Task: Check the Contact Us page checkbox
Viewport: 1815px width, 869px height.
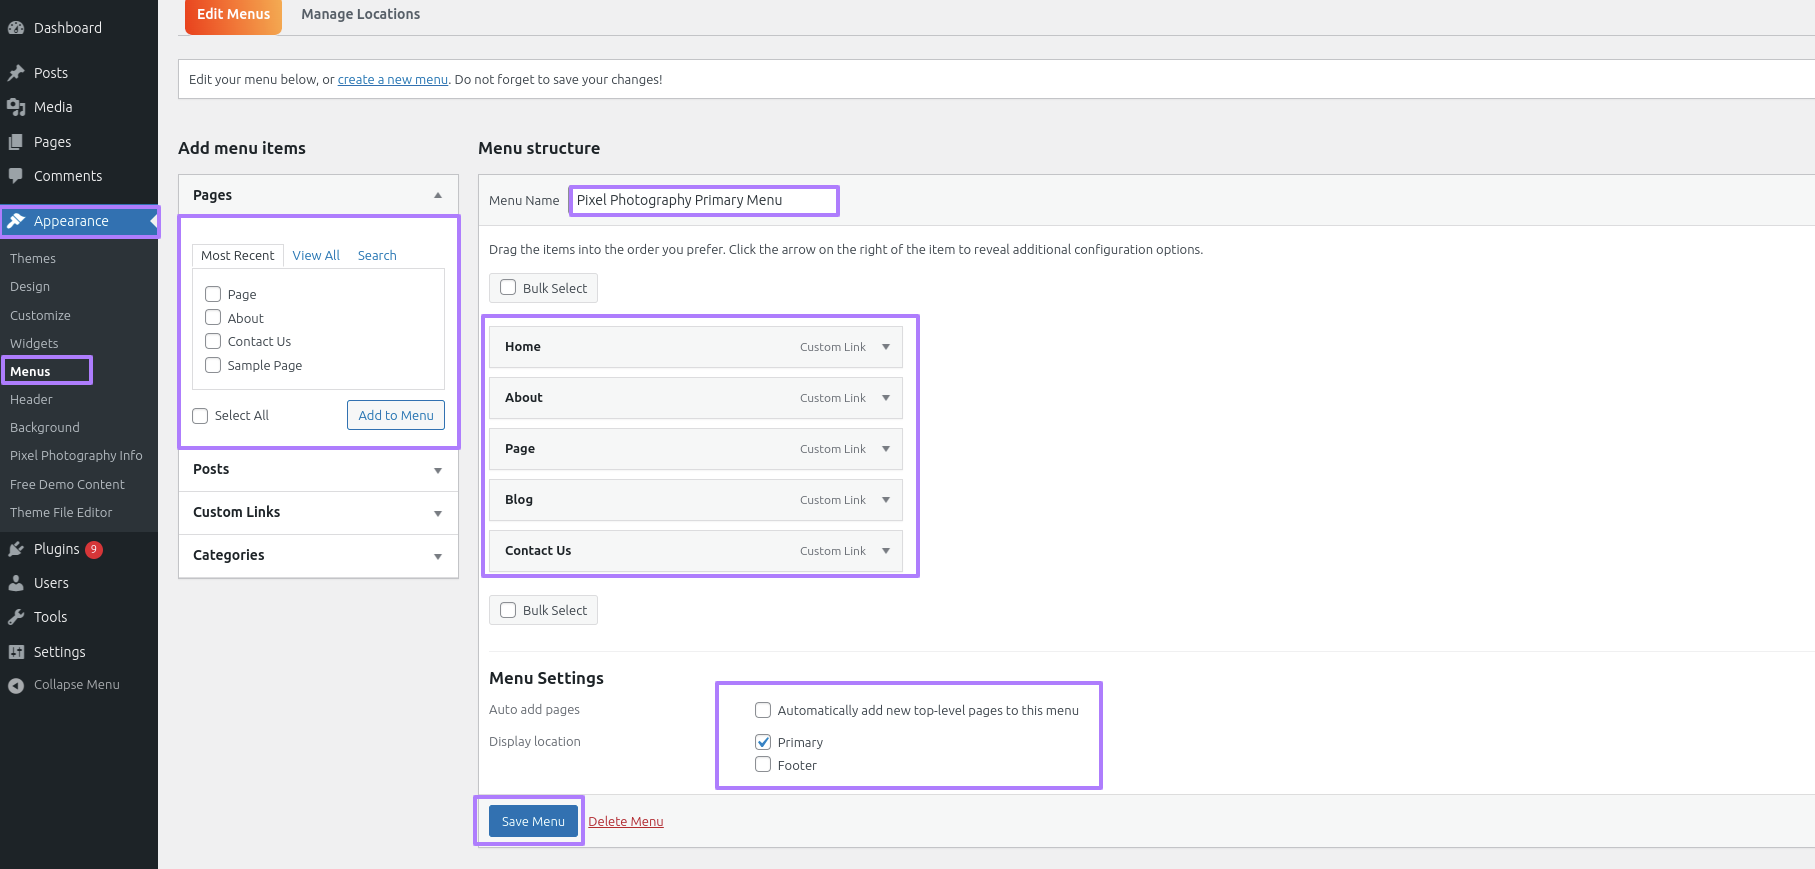Action: coord(213,341)
